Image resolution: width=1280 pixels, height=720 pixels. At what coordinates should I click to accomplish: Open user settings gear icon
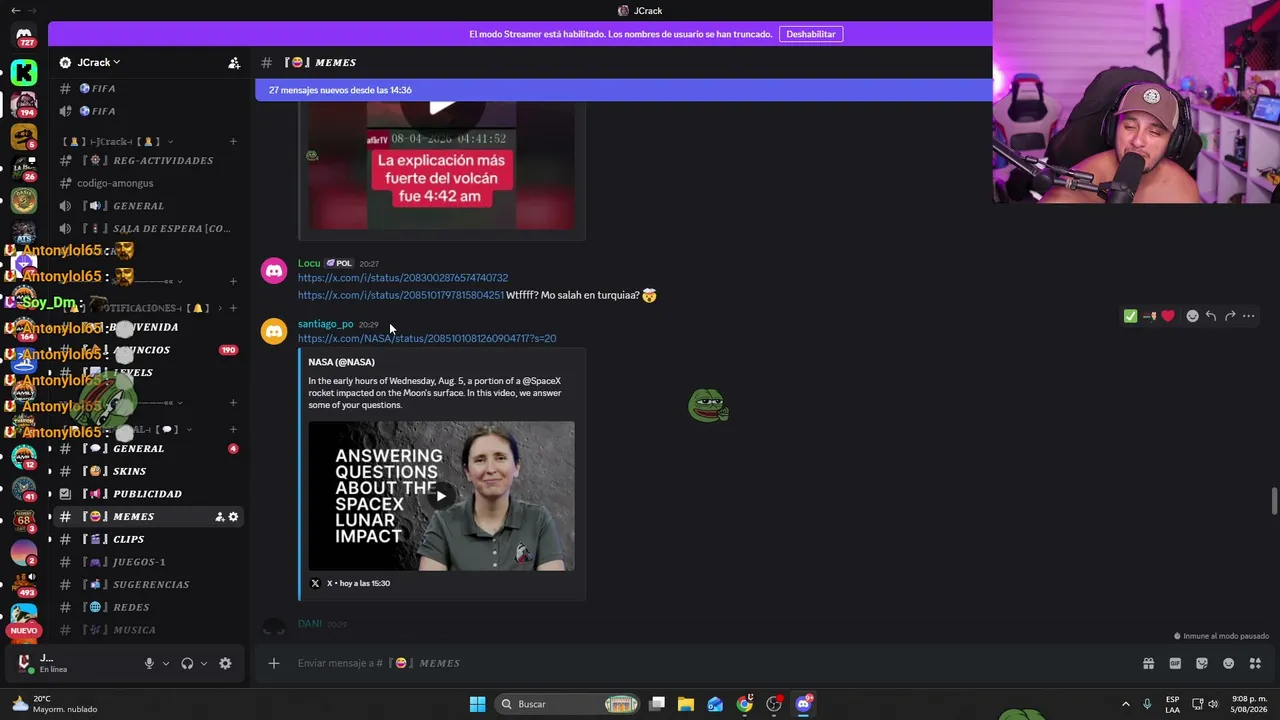click(x=225, y=663)
